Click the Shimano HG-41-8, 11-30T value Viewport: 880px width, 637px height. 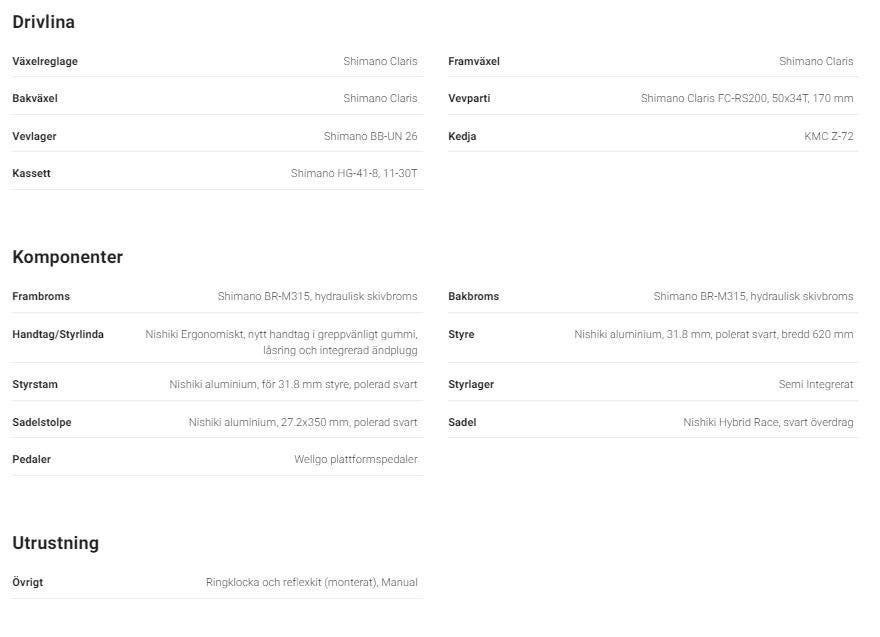(354, 173)
